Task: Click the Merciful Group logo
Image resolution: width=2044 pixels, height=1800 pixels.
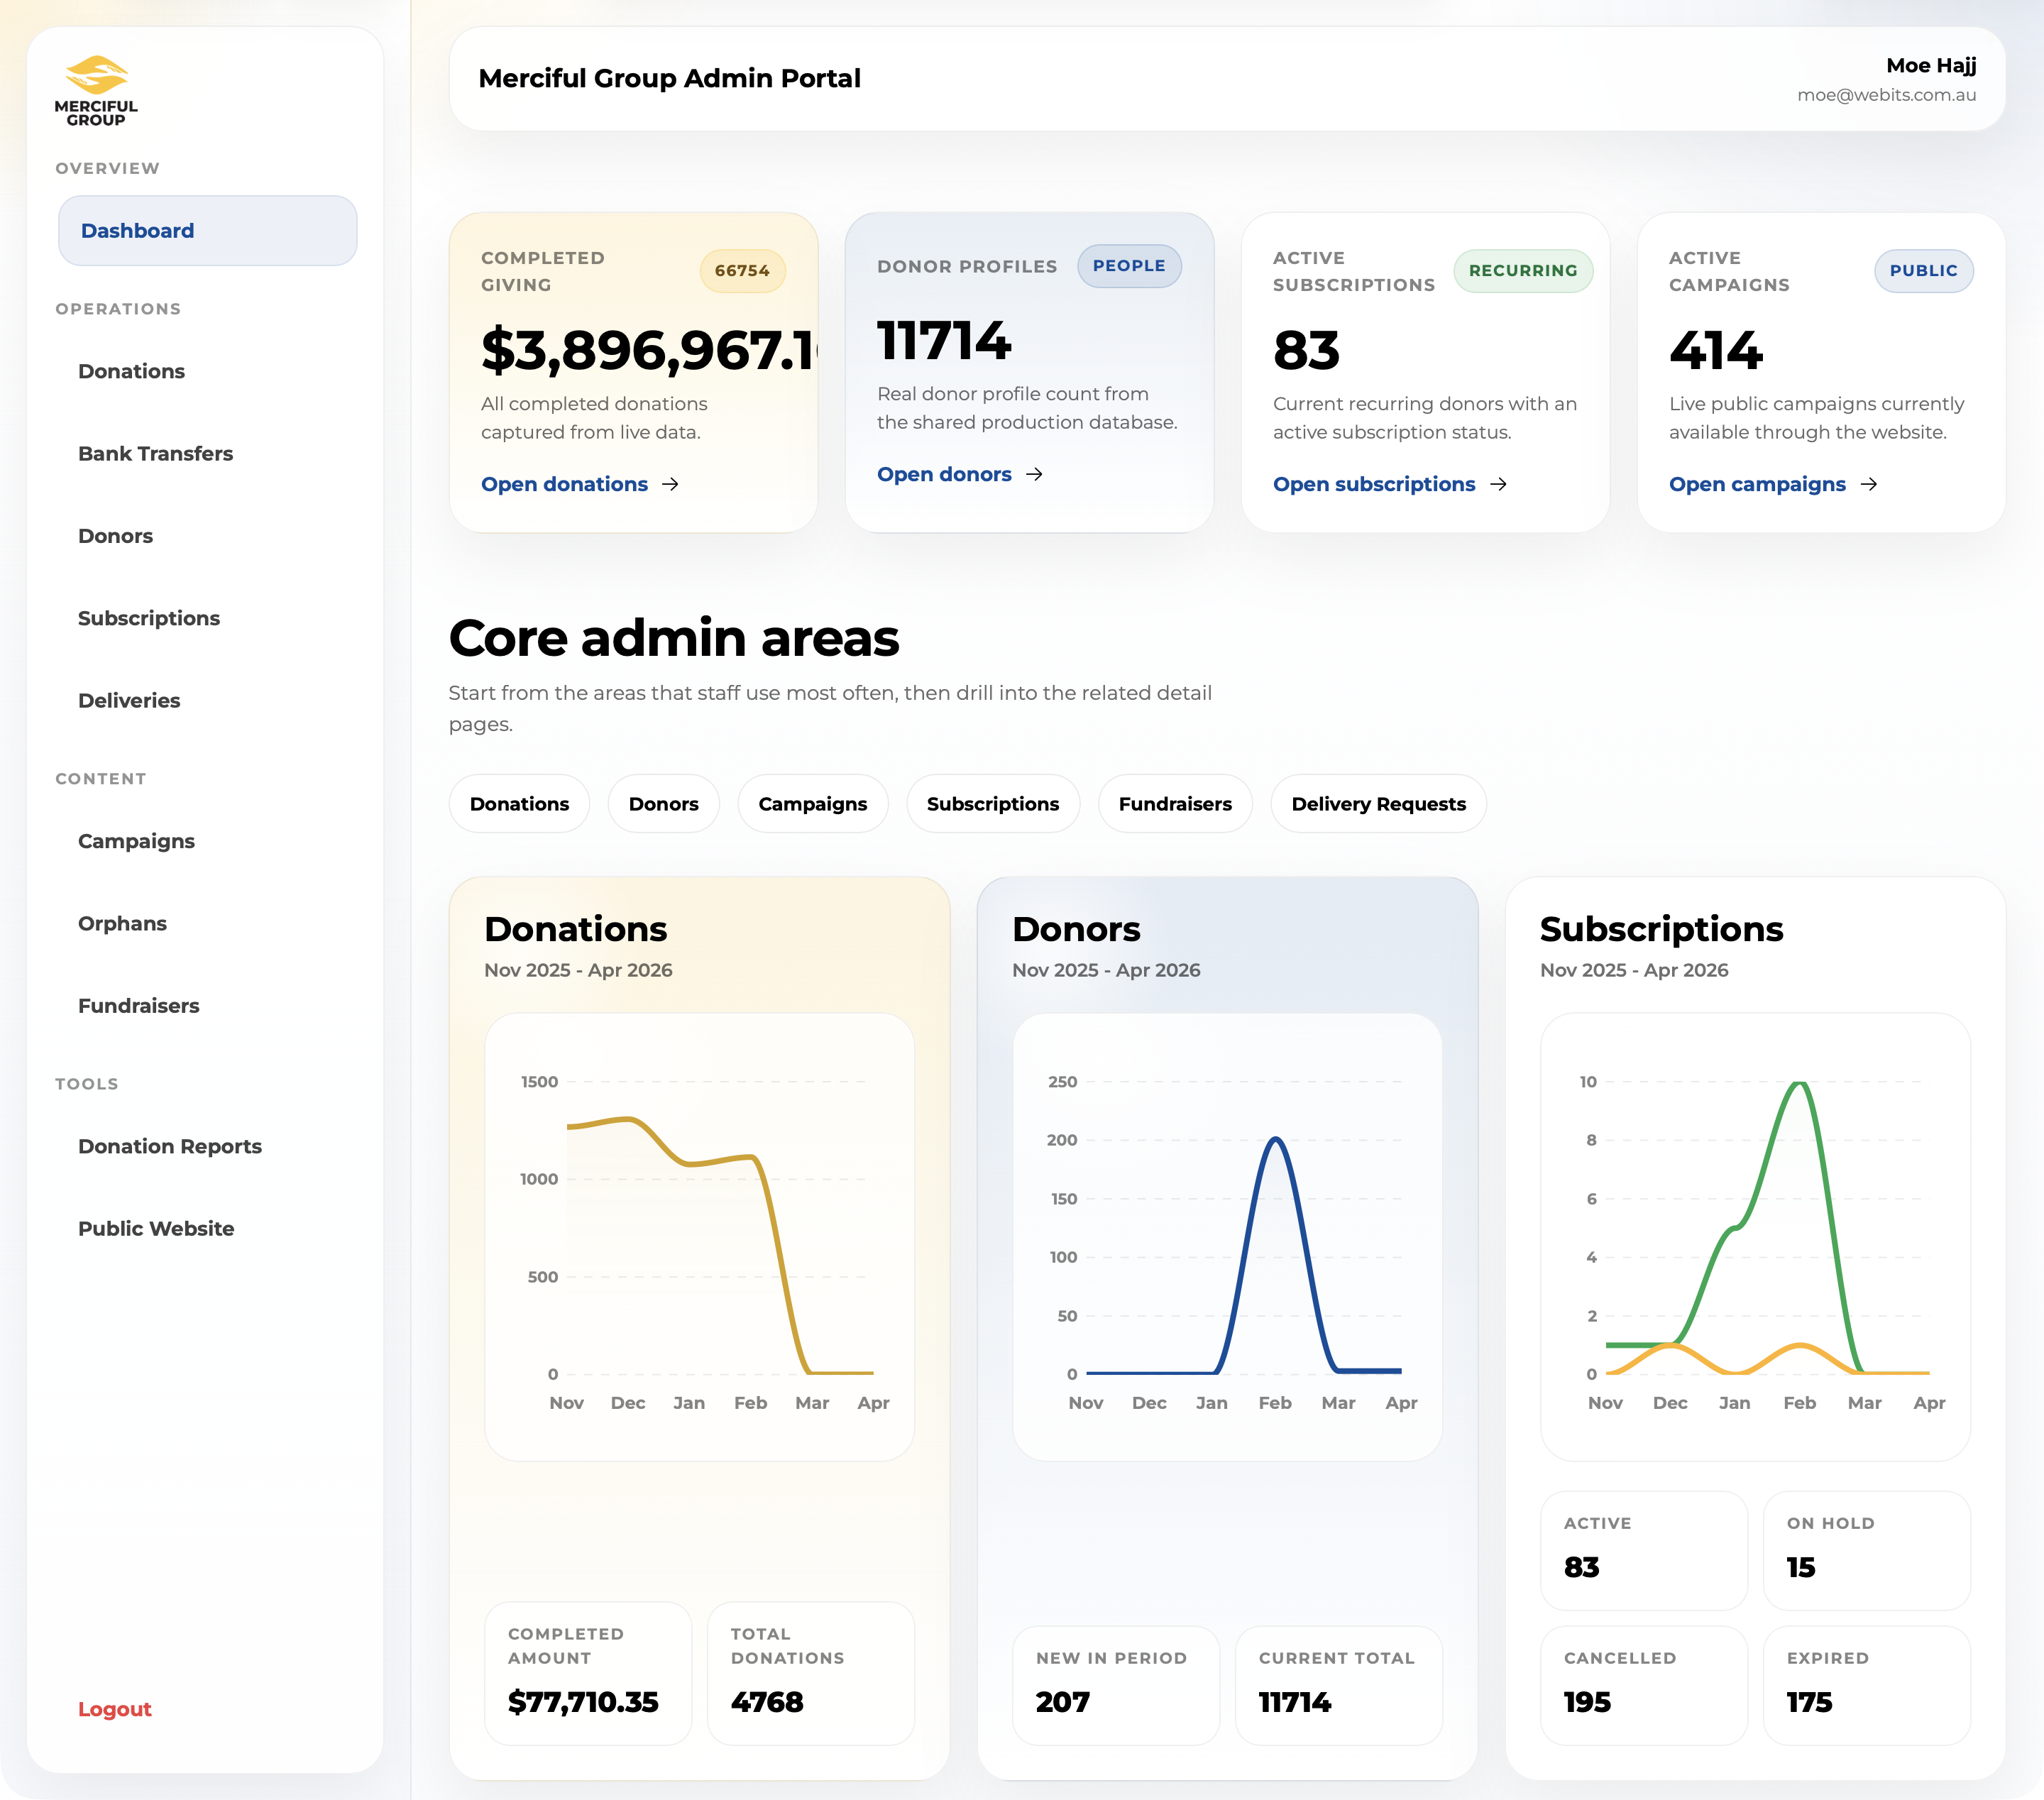Action: coord(96,91)
